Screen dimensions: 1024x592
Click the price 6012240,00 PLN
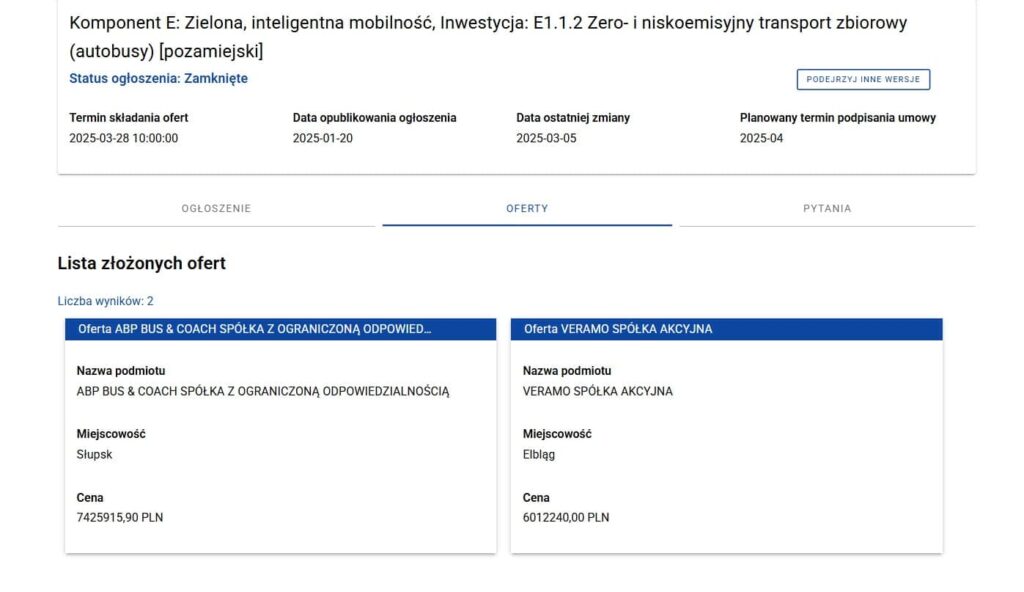565,518
